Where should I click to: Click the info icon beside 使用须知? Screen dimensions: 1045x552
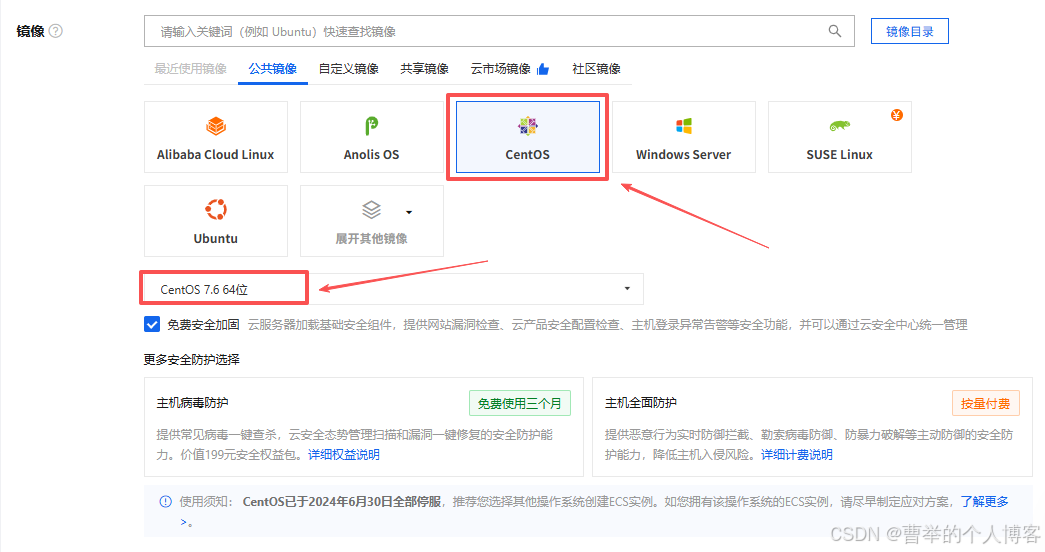165,501
